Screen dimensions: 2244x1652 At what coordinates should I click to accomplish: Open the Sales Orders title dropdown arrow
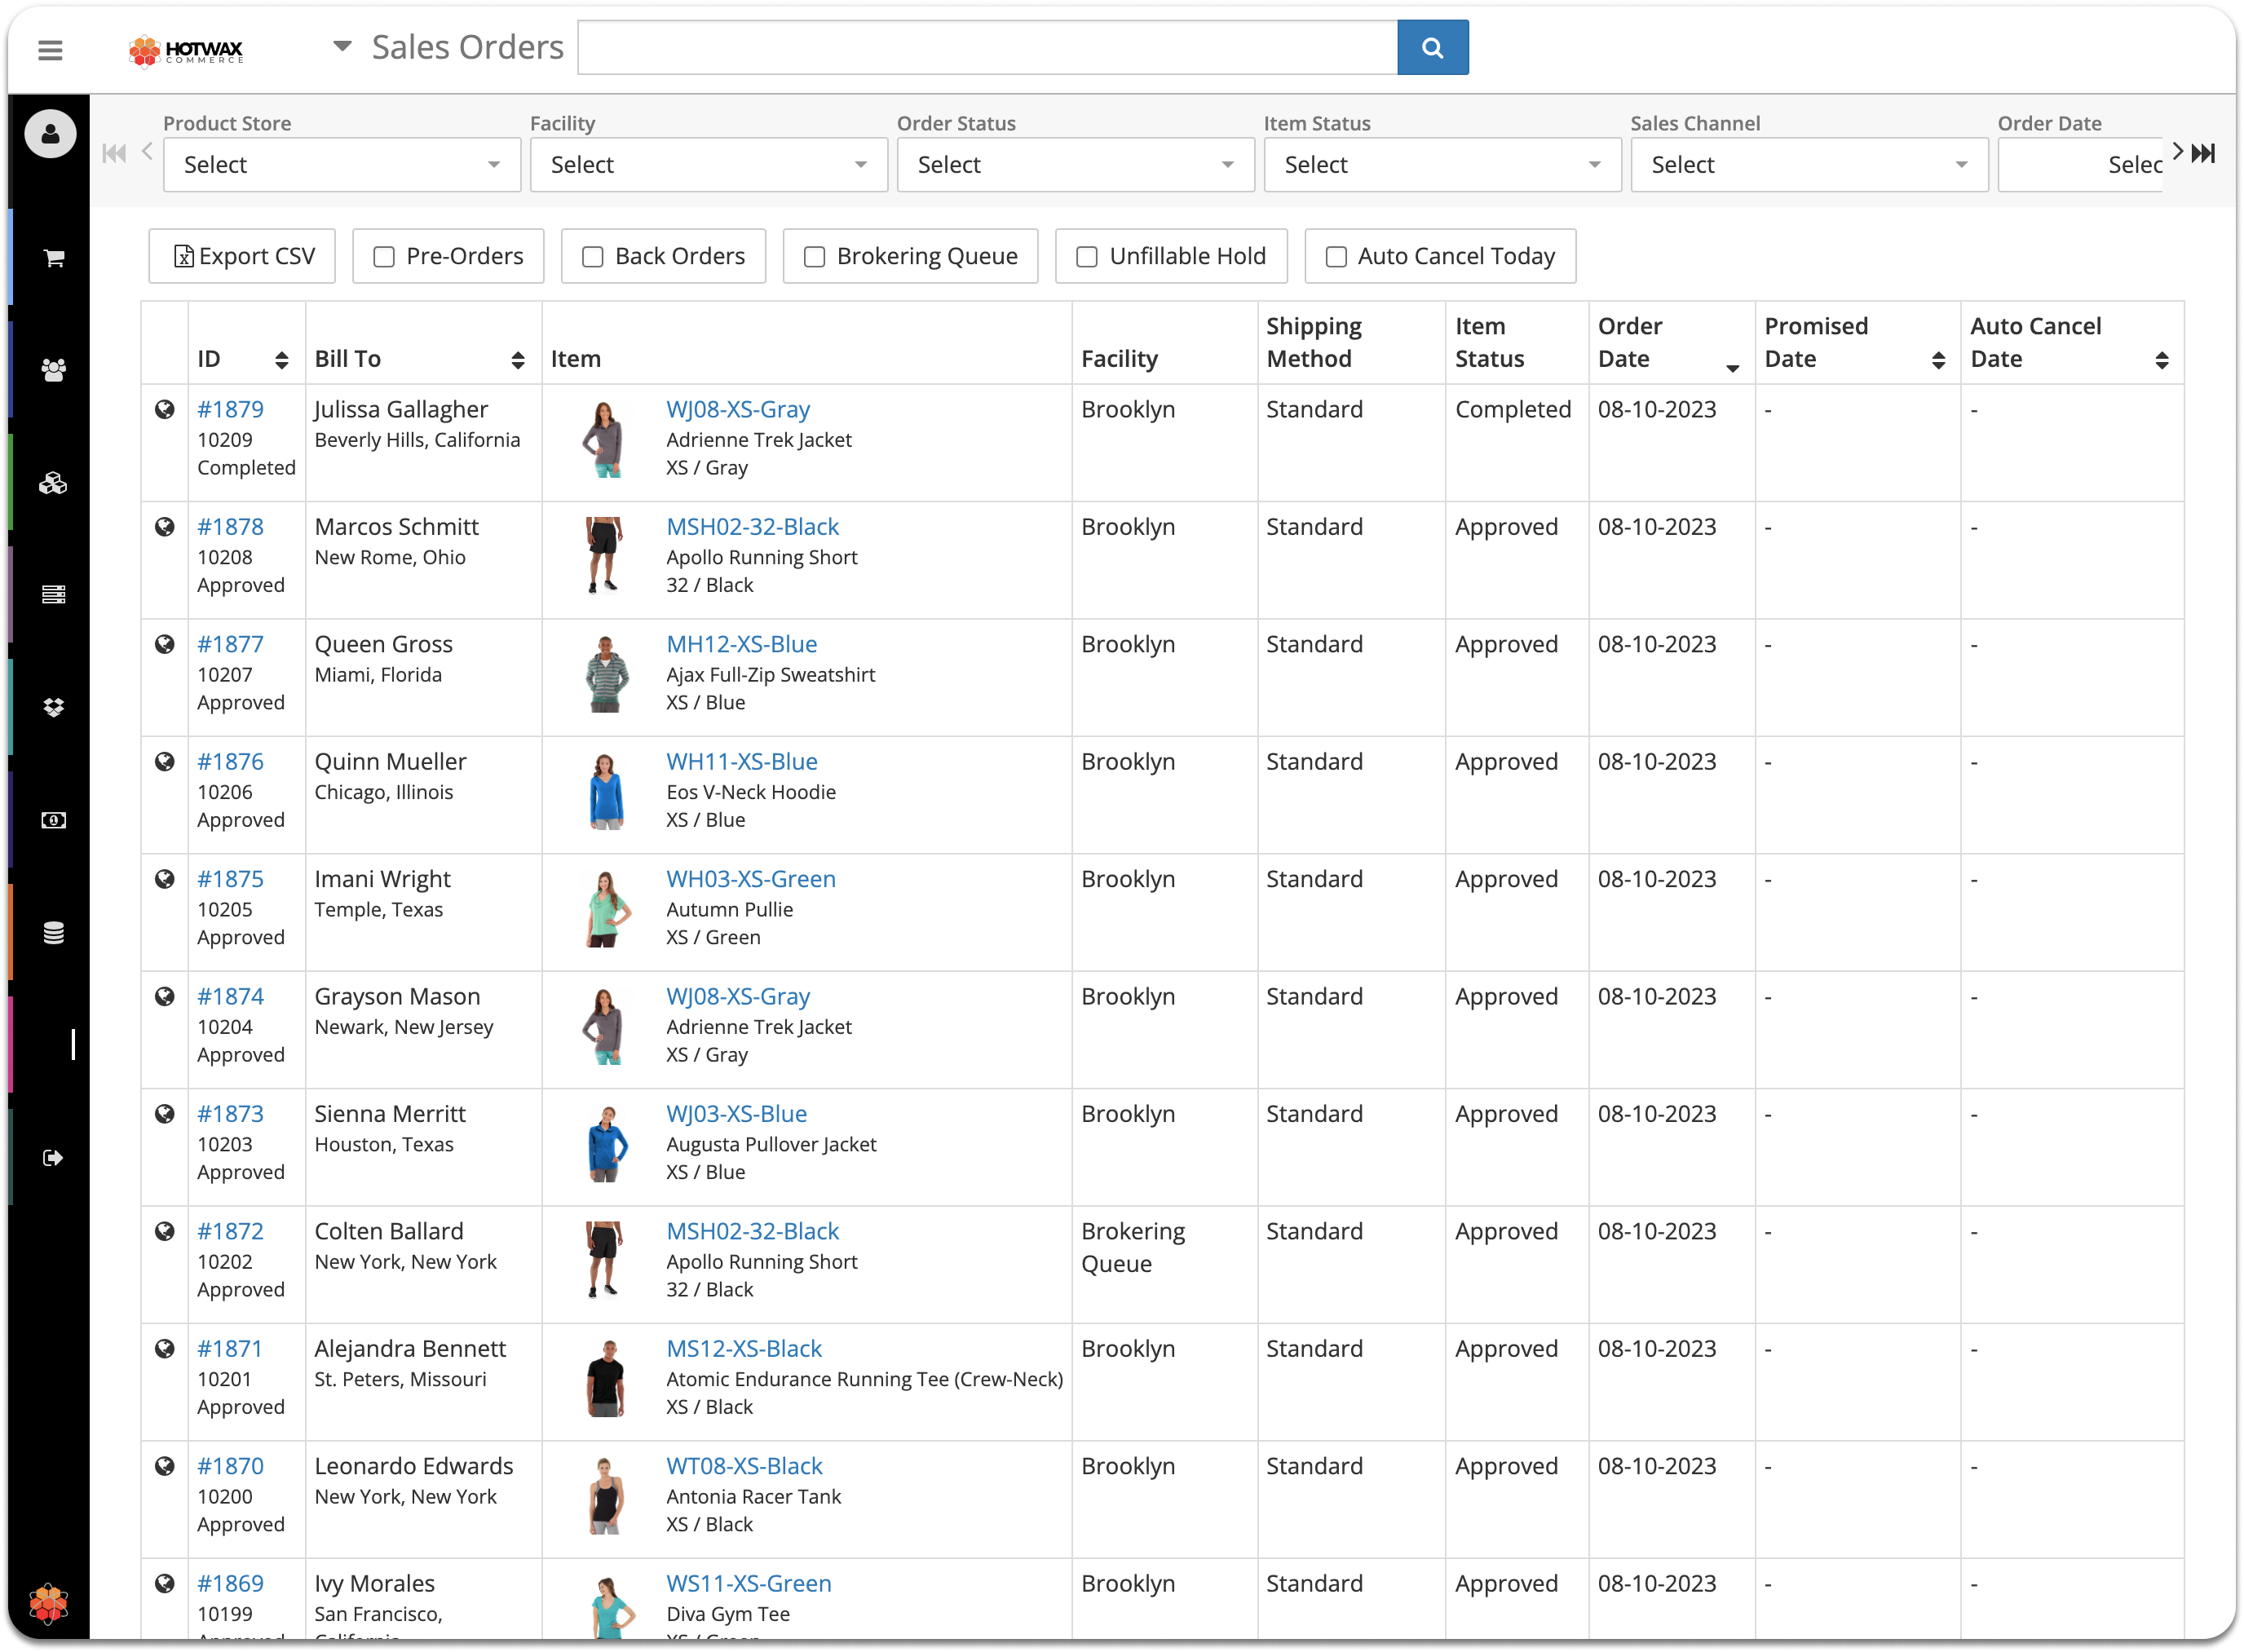pos(342,46)
